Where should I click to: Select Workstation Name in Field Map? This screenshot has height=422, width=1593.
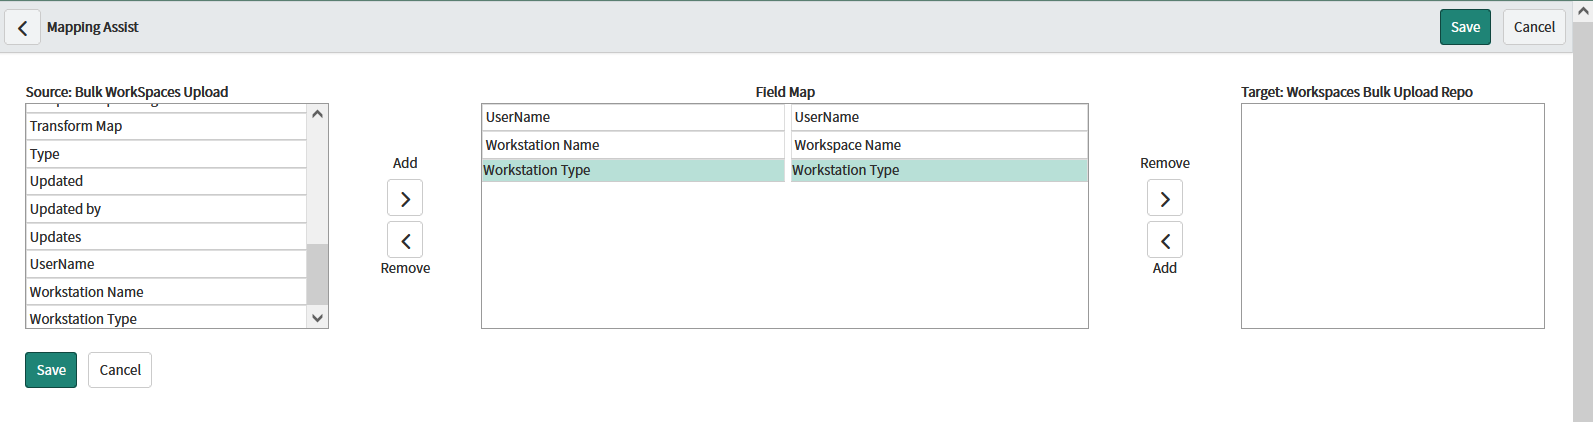(633, 145)
